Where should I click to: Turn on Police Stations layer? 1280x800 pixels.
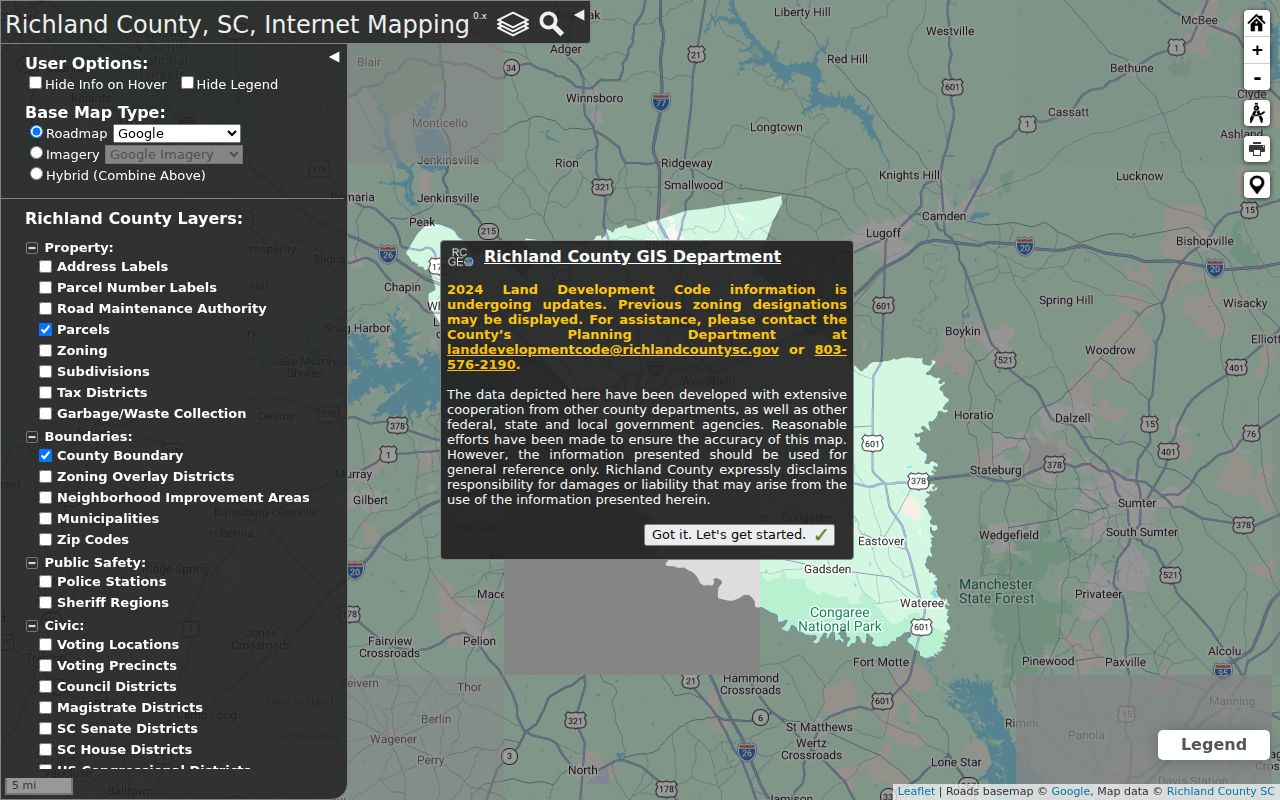point(45,581)
